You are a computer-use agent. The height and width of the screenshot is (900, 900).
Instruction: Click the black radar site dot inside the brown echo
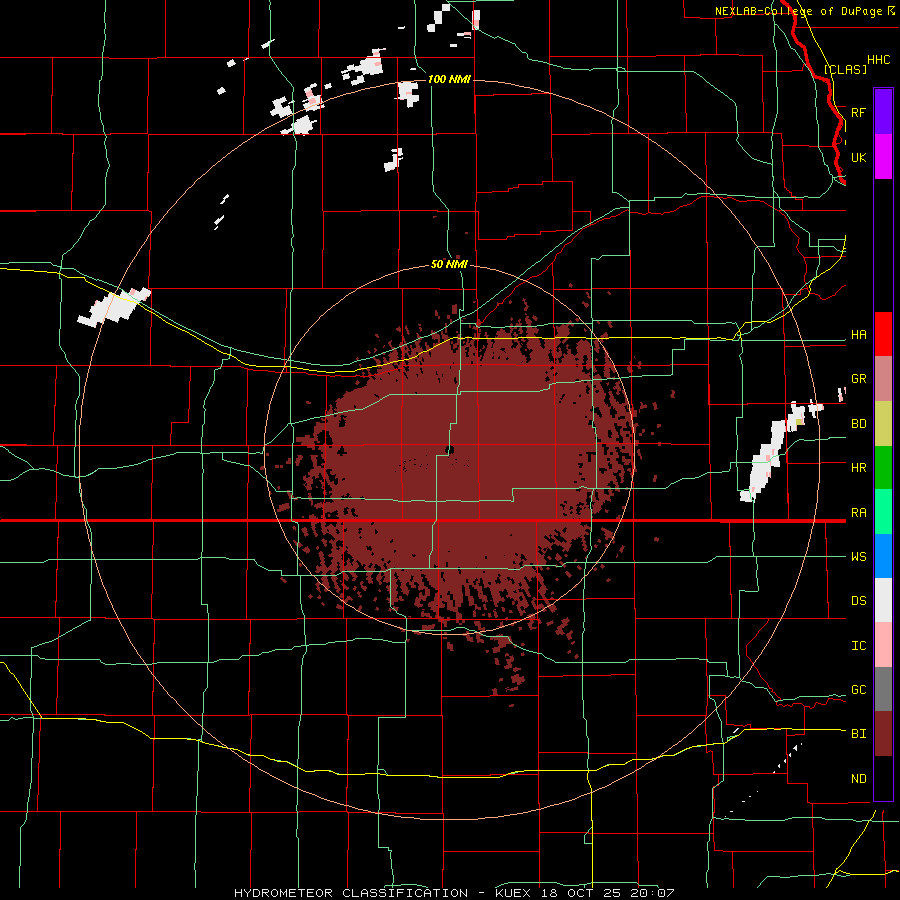pos(449,449)
